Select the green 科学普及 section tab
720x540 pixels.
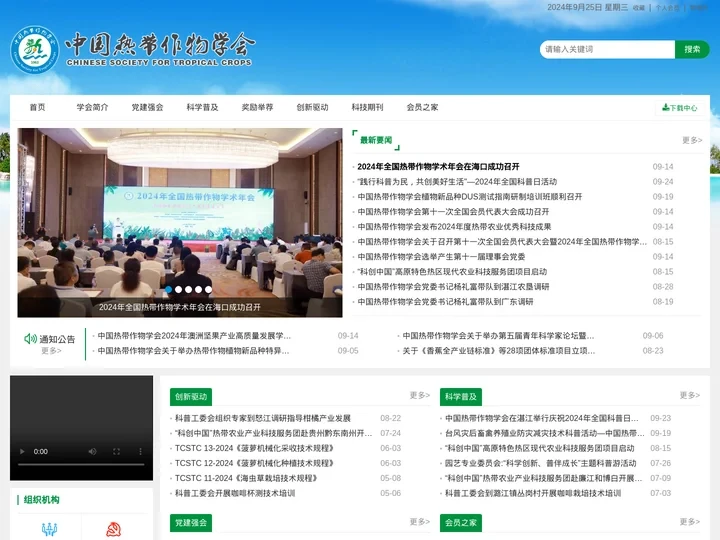[461, 397]
